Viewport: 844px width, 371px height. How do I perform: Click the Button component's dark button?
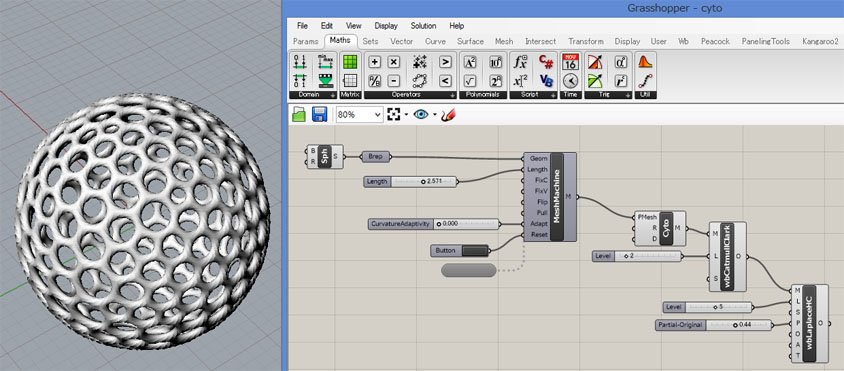tap(475, 250)
